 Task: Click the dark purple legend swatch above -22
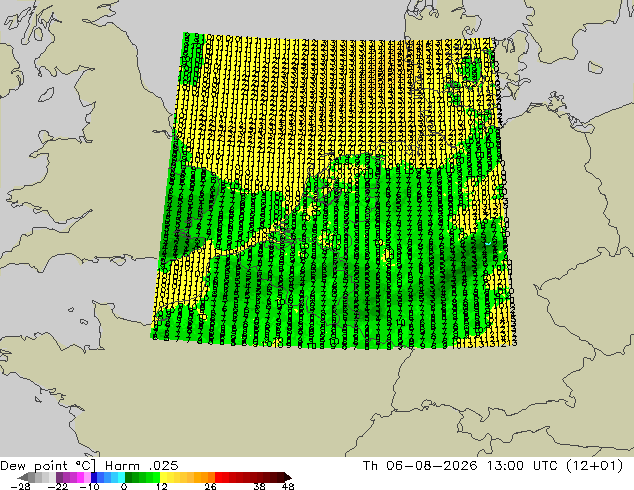tap(59, 477)
